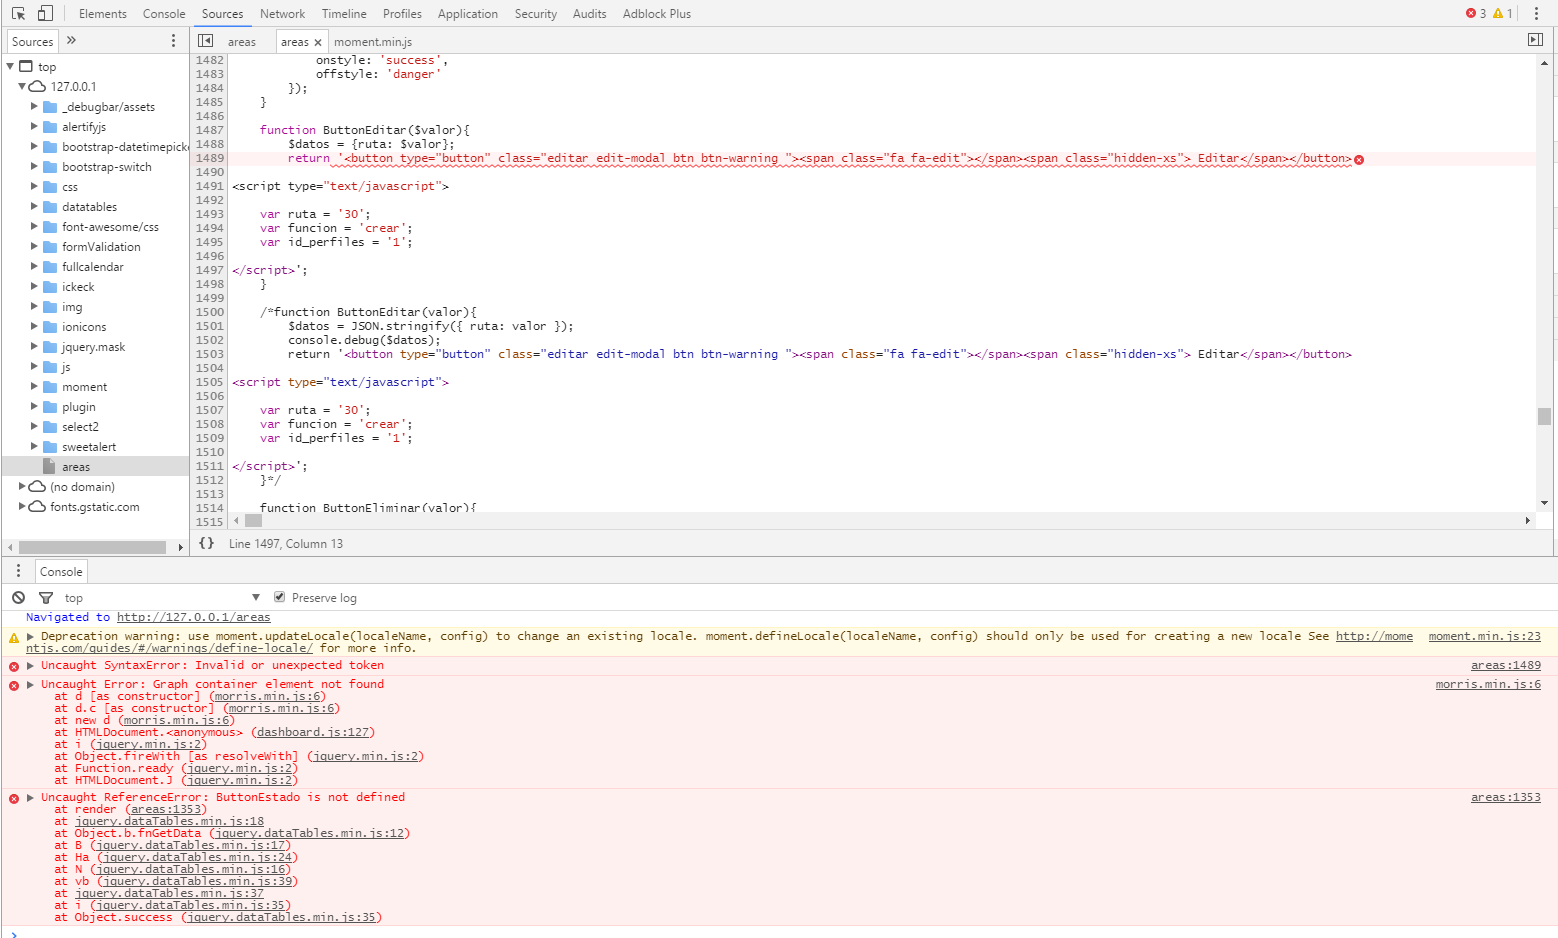1558x938 pixels.
Task: Expand the fonts.gstatic.com node
Action: pos(22,506)
